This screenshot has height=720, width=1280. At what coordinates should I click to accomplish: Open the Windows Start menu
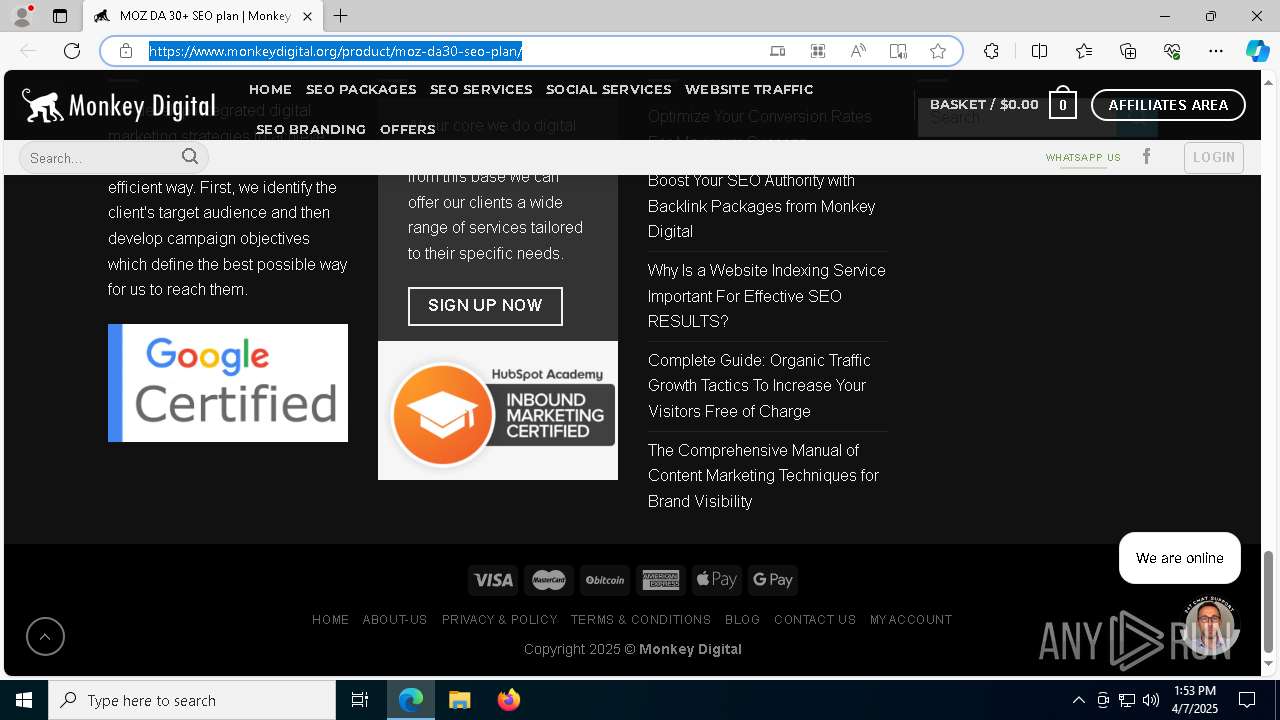pyautogui.click(x=24, y=700)
